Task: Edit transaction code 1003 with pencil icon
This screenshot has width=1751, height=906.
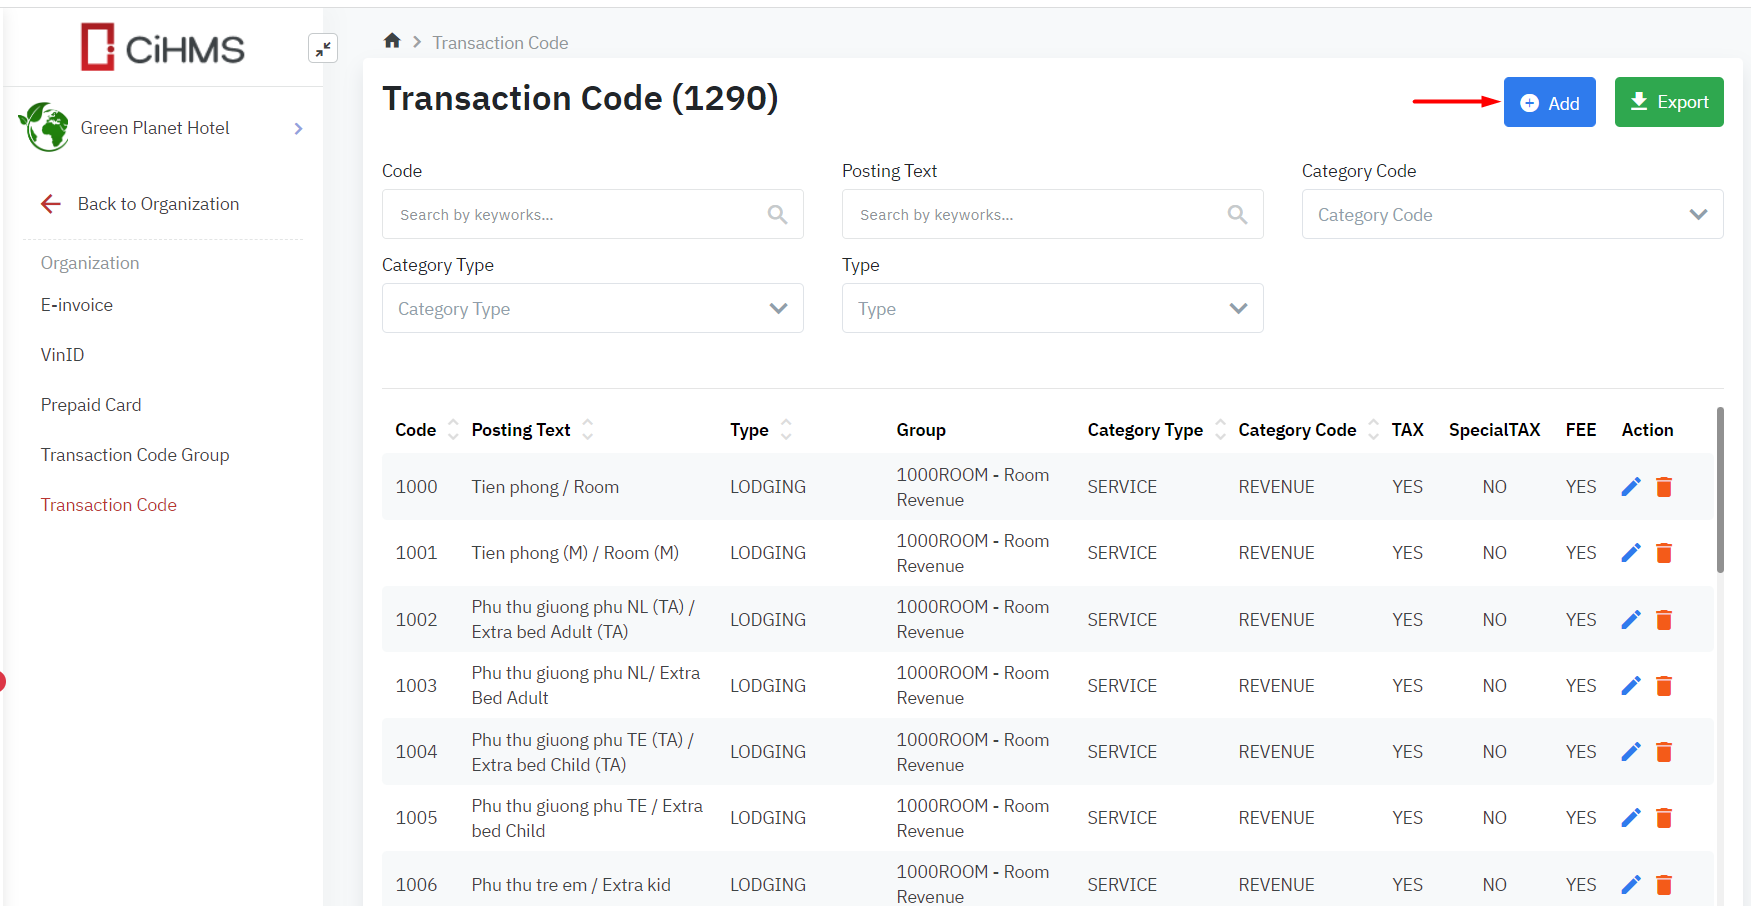Action: tap(1630, 686)
